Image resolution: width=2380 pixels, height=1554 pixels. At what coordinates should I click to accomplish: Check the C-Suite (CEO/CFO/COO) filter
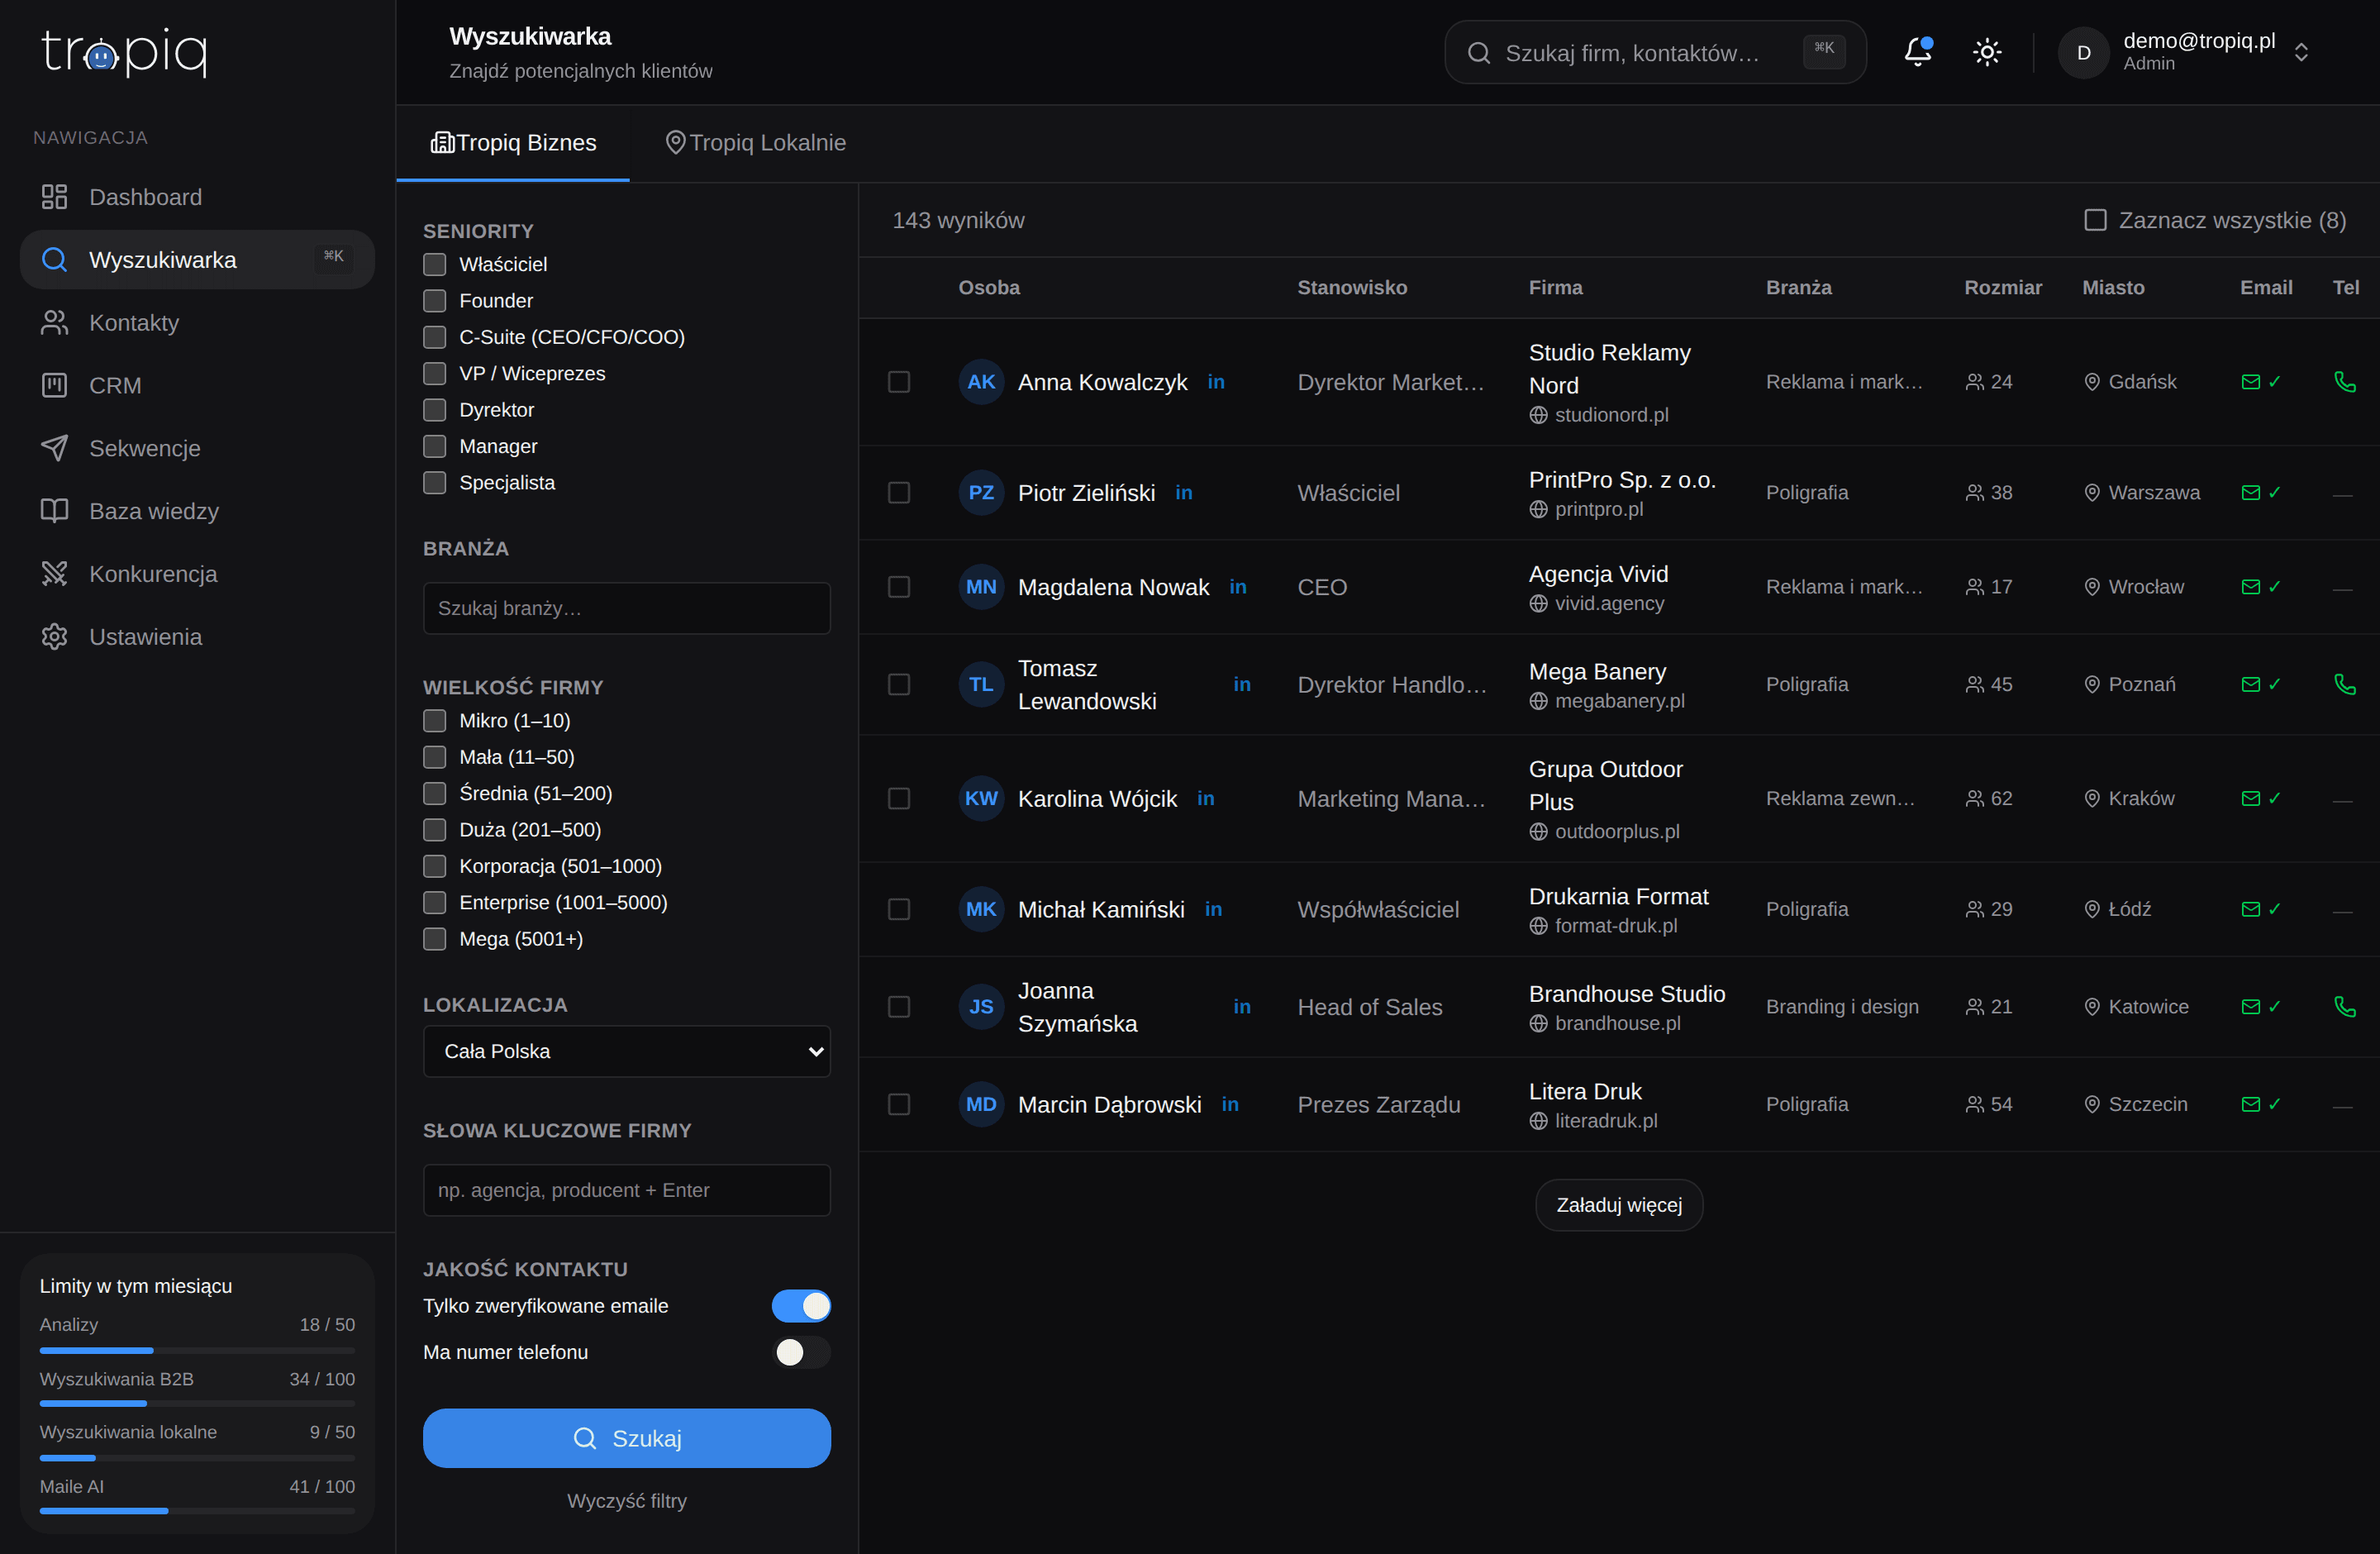(434, 338)
